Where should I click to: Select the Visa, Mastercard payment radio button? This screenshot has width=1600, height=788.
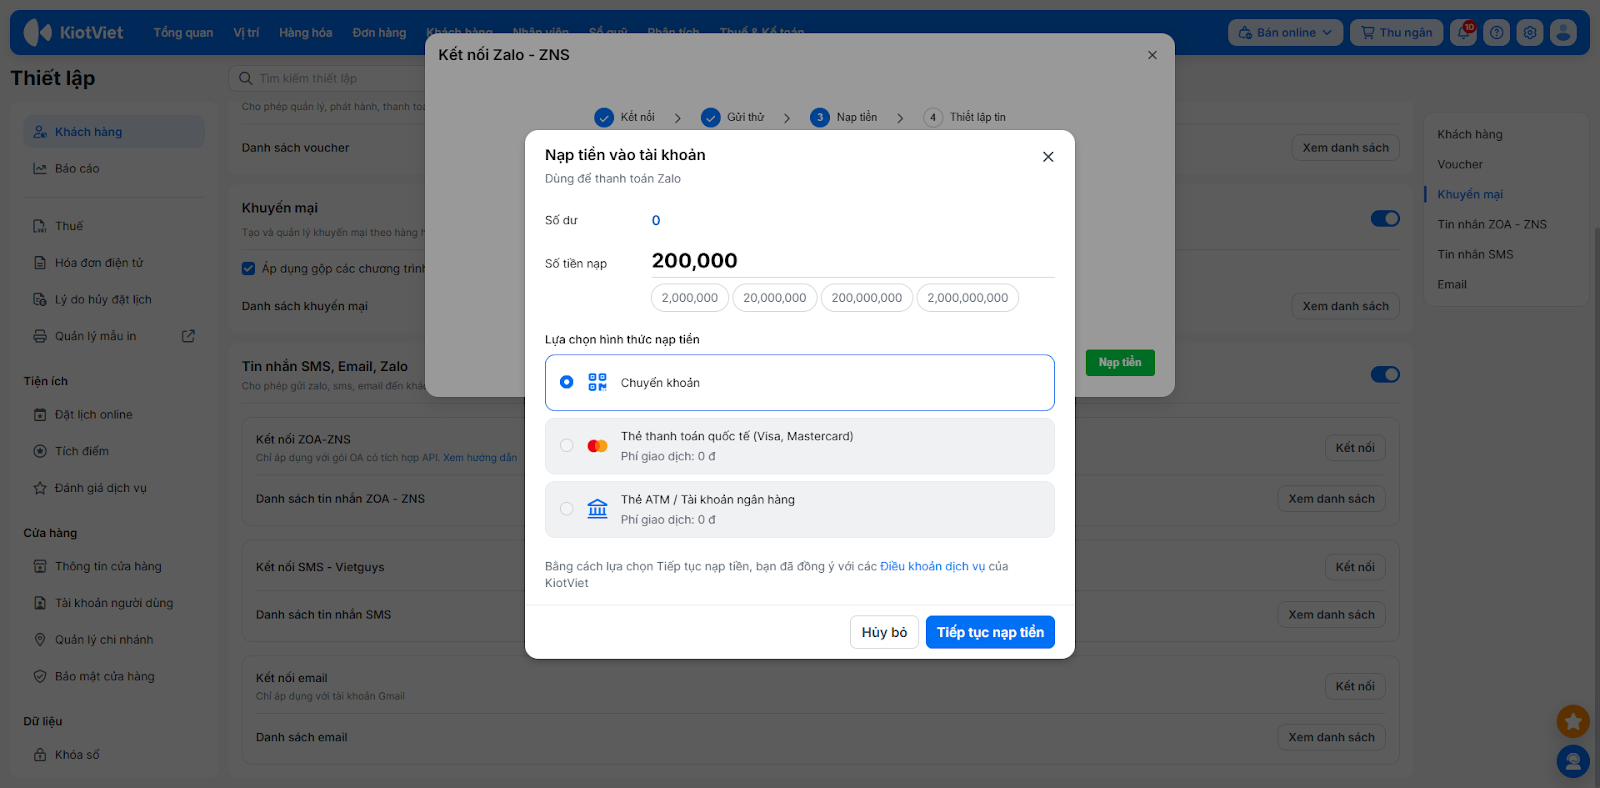coord(567,446)
